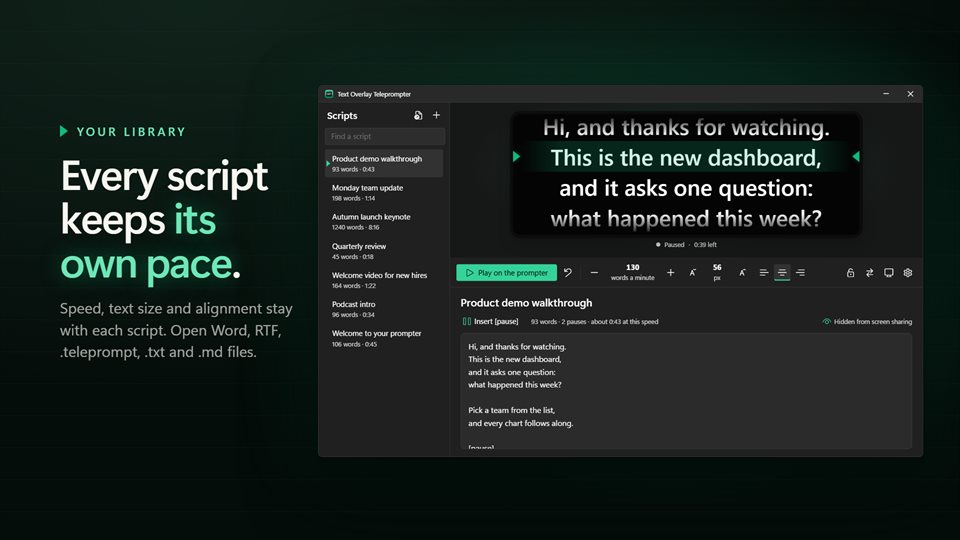The height and width of the screenshot is (540, 960).
Task: Open the Podcast intro script
Action: click(384, 309)
